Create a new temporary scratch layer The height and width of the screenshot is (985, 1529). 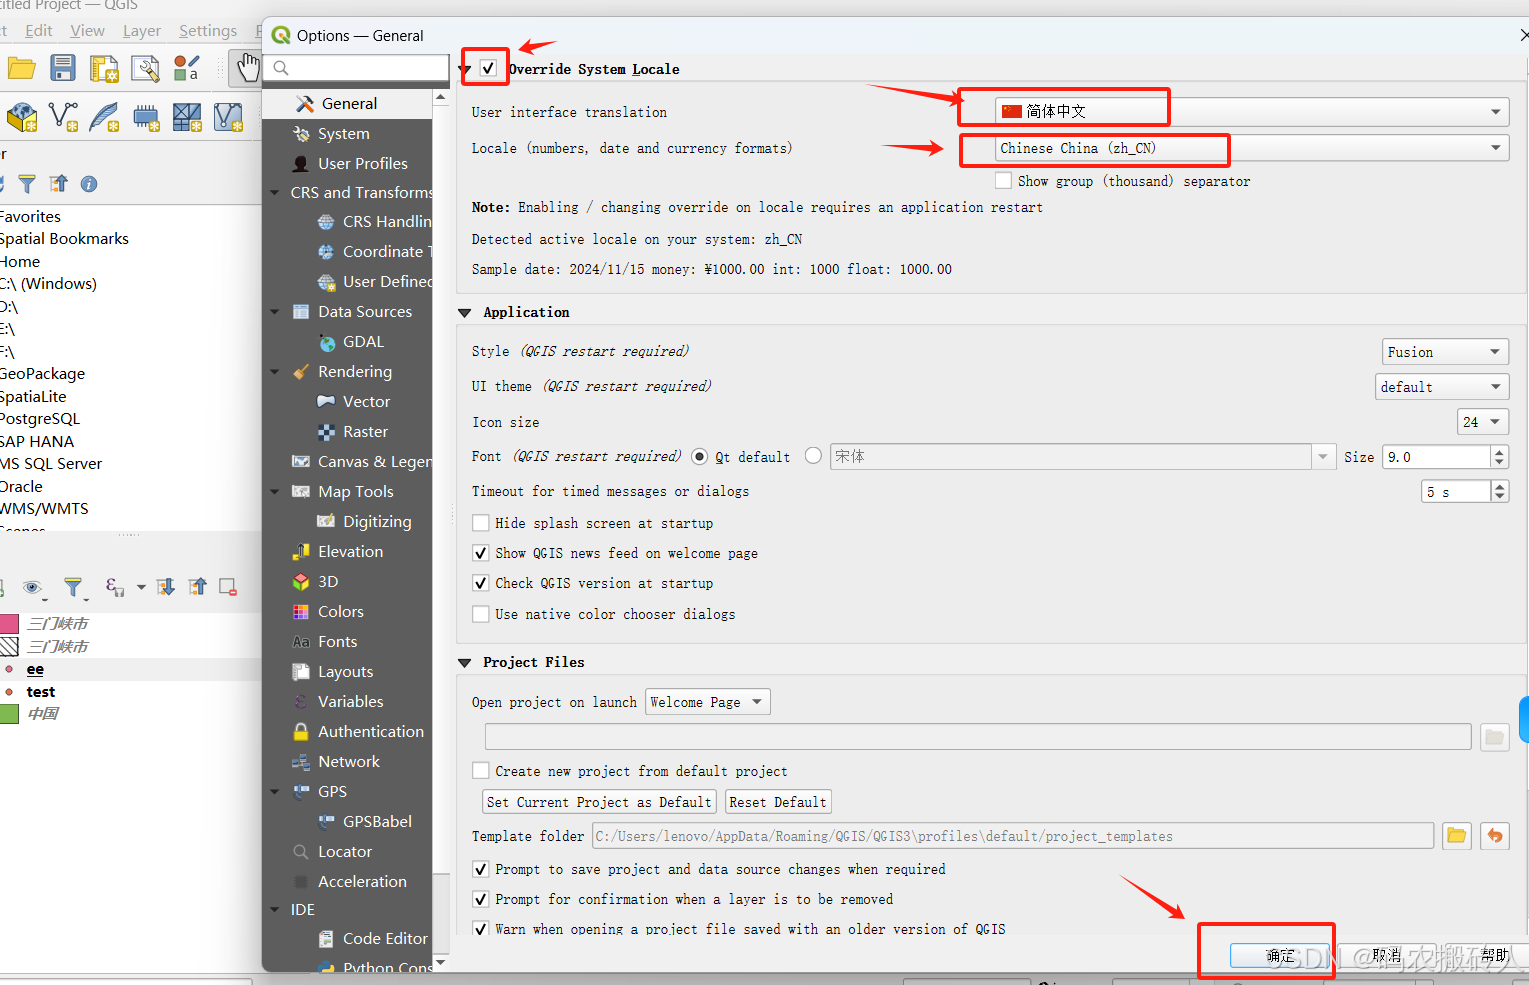point(146,118)
